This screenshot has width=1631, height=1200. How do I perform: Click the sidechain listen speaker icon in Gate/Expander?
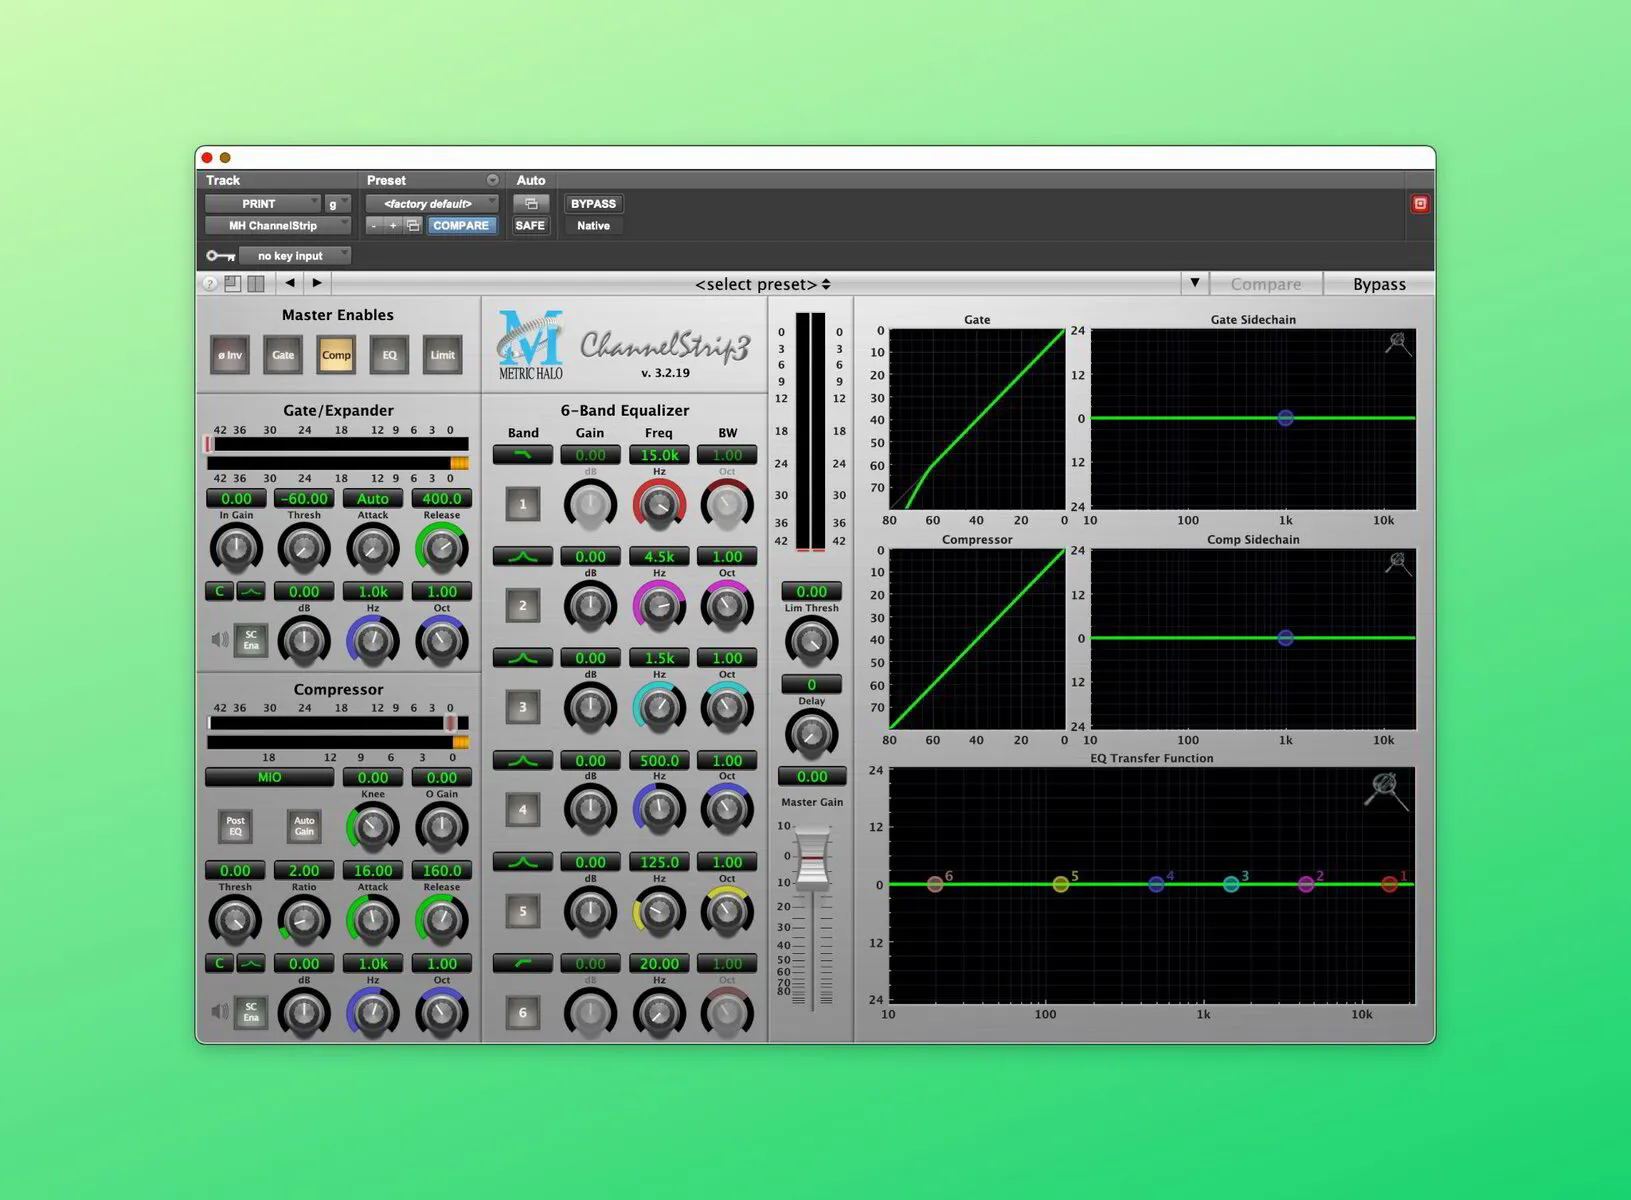[x=220, y=639]
